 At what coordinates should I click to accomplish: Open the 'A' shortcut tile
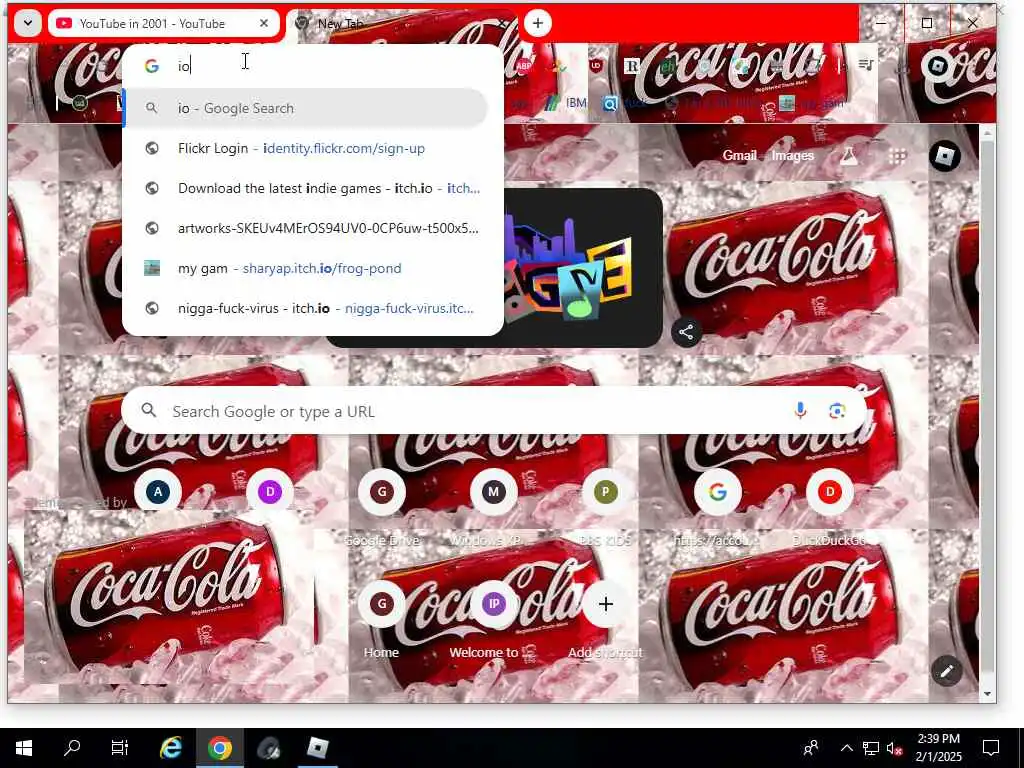[157, 492]
